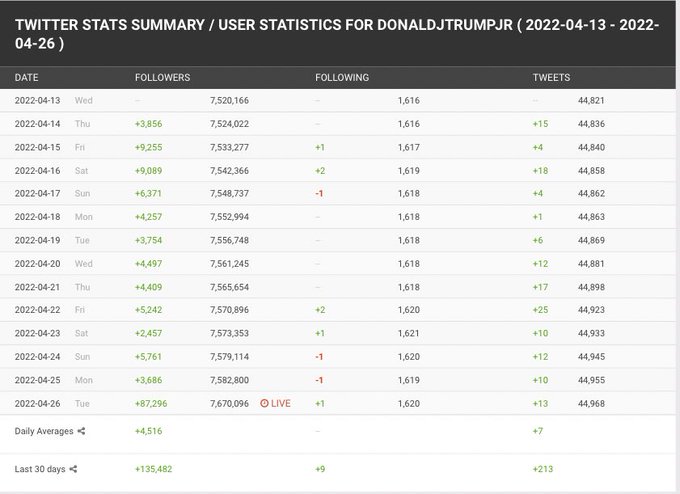Click the +4,516 daily average followers value
The height and width of the screenshot is (494, 680).
click(x=148, y=431)
